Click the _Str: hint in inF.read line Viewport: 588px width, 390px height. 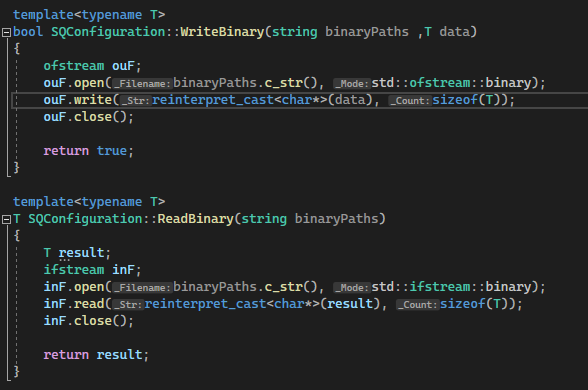tap(128, 304)
